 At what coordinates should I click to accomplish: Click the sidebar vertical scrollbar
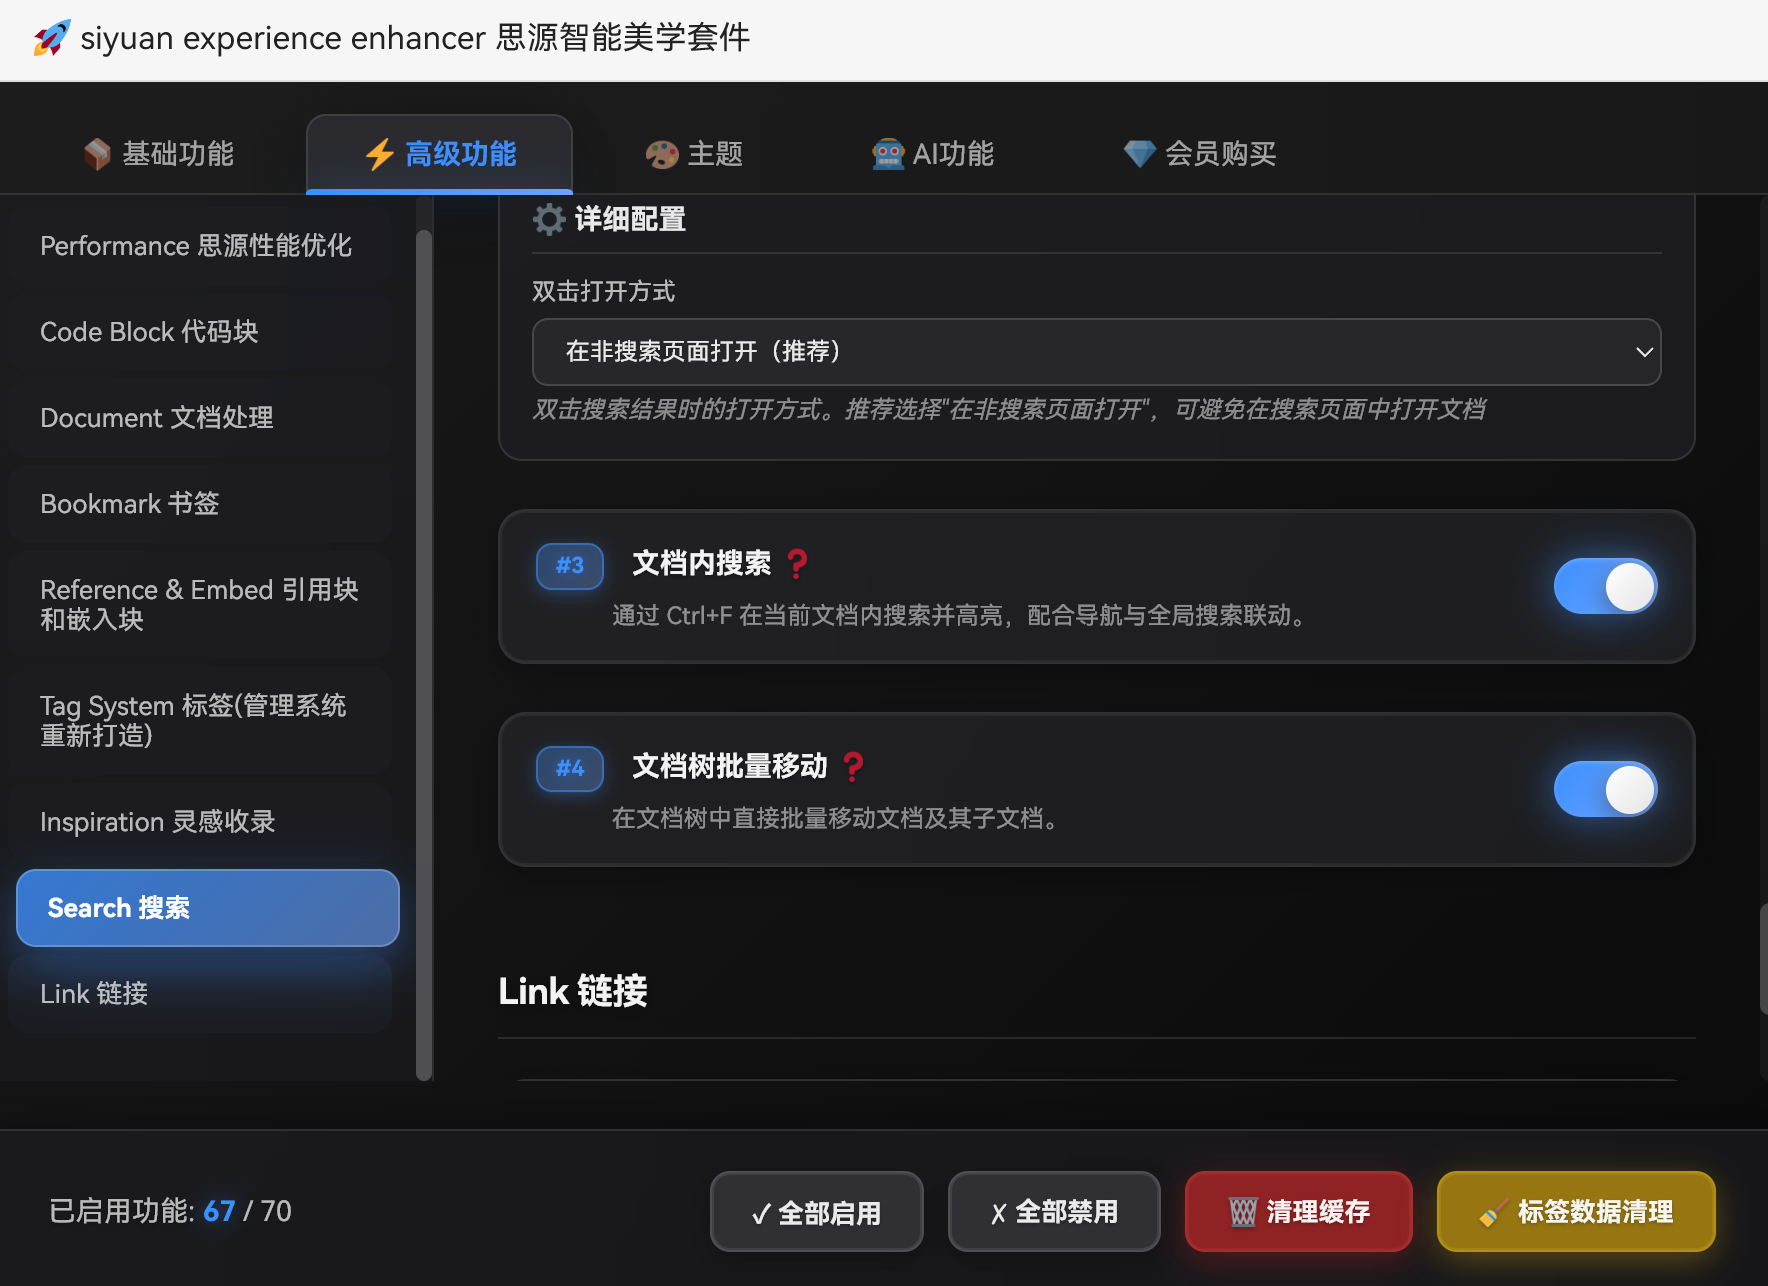pos(424,655)
